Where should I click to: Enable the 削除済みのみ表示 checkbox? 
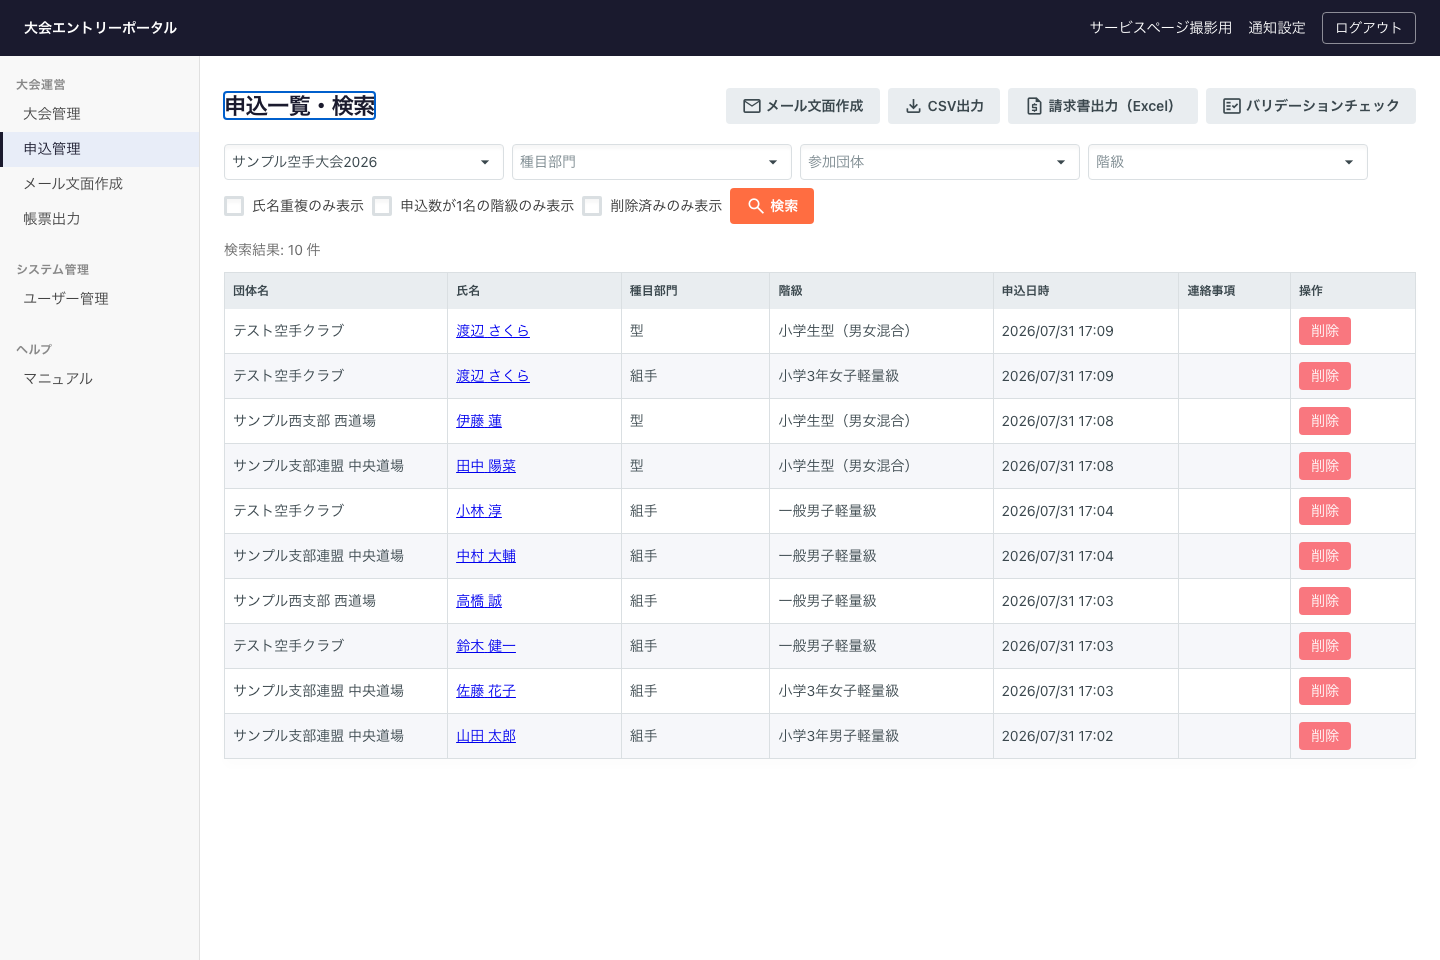pyautogui.click(x=592, y=206)
